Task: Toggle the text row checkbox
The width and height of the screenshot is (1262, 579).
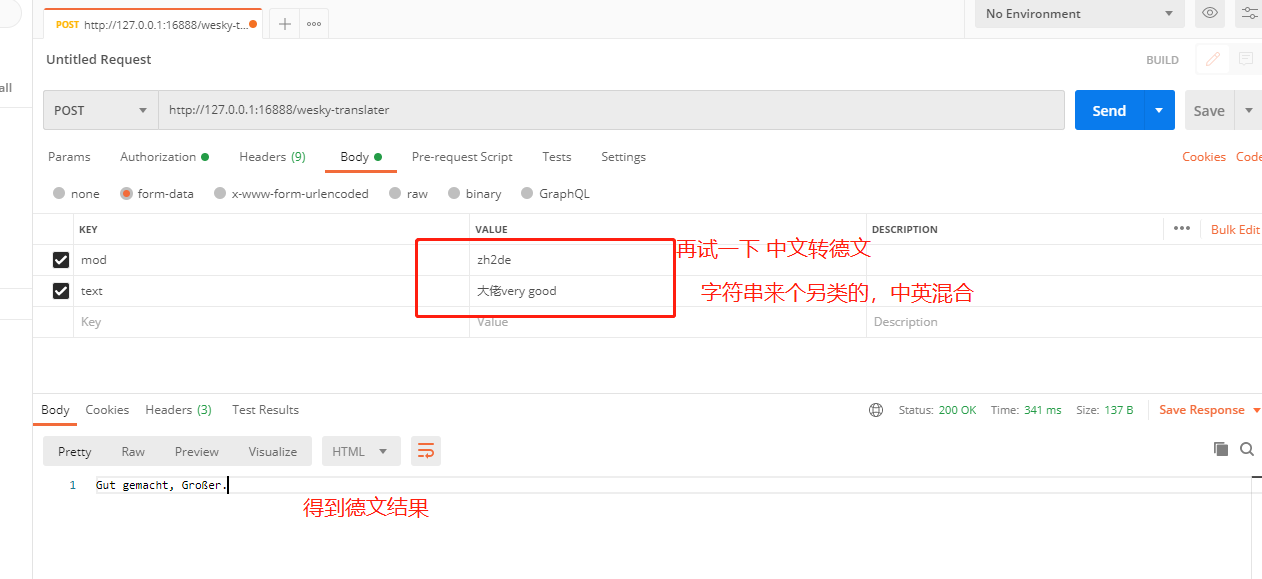Action: point(60,291)
